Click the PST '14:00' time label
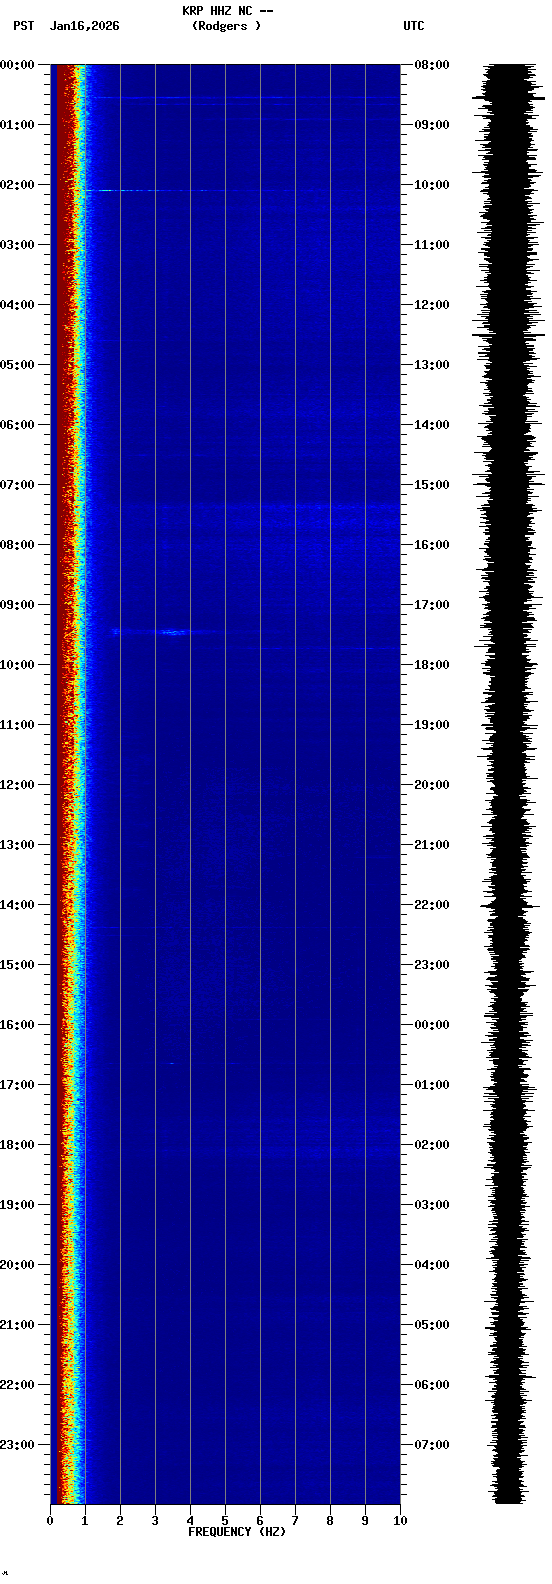 point(17,905)
